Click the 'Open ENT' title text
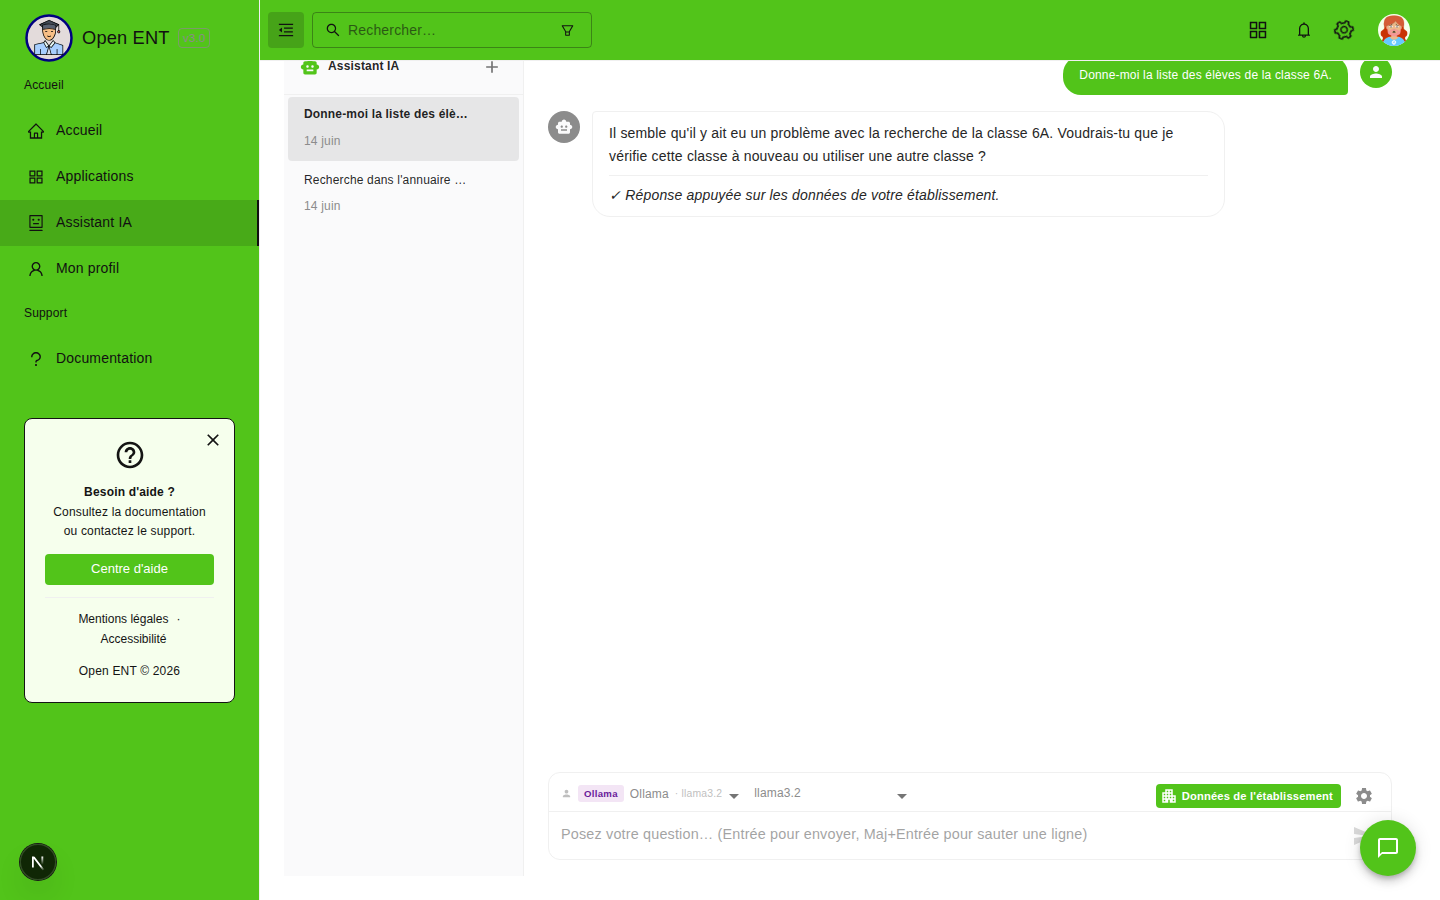The image size is (1440, 900). click(x=125, y=38)
